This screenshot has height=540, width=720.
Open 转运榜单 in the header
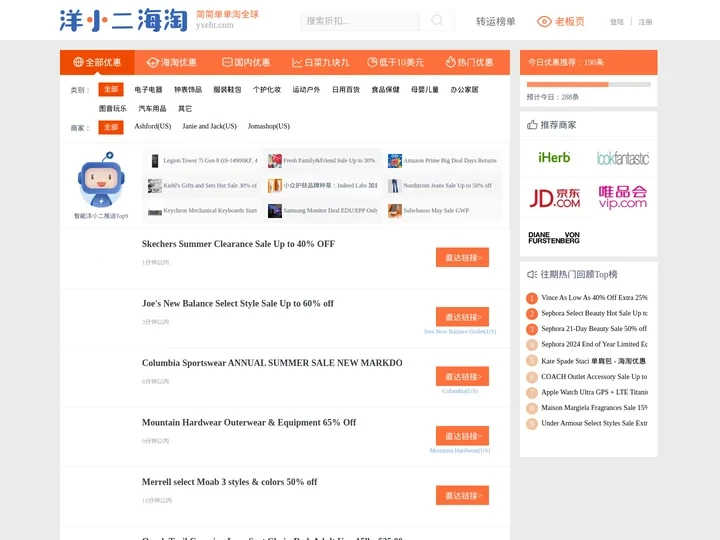(x=495, y=22)
